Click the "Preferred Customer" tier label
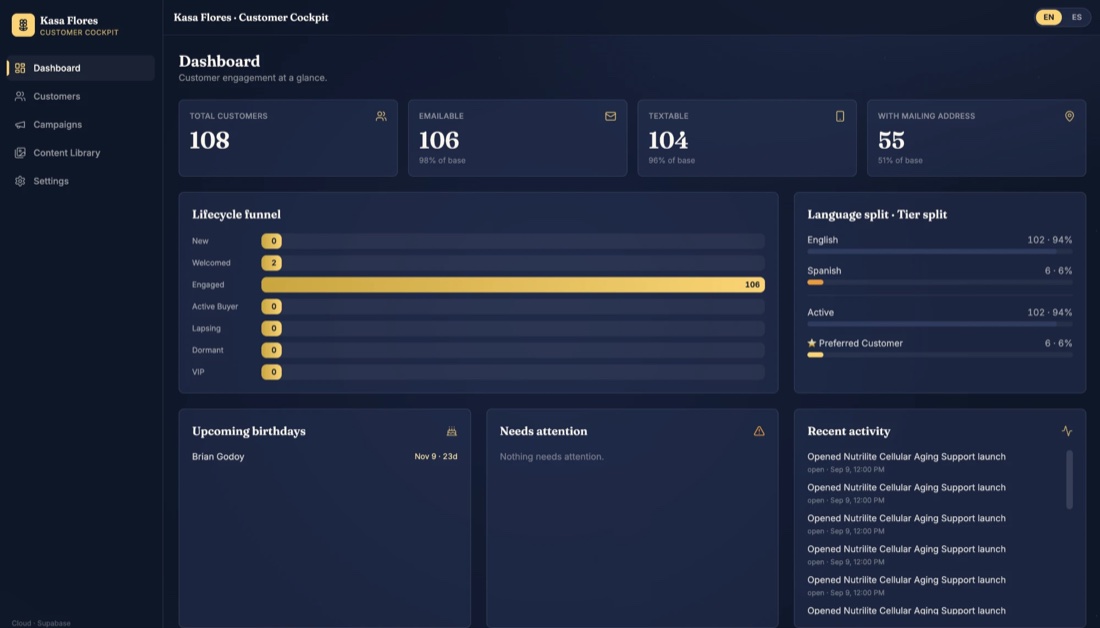This screenshot has width=1100, height=628. click(861, 343)
